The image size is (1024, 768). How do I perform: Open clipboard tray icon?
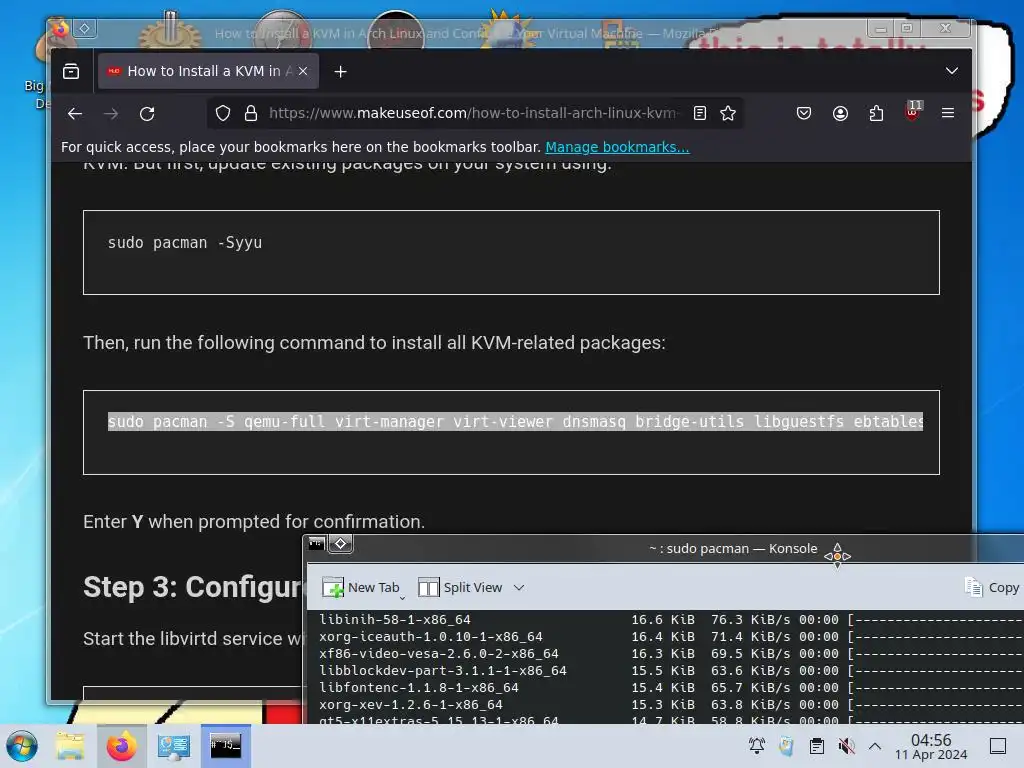(816, 746)
